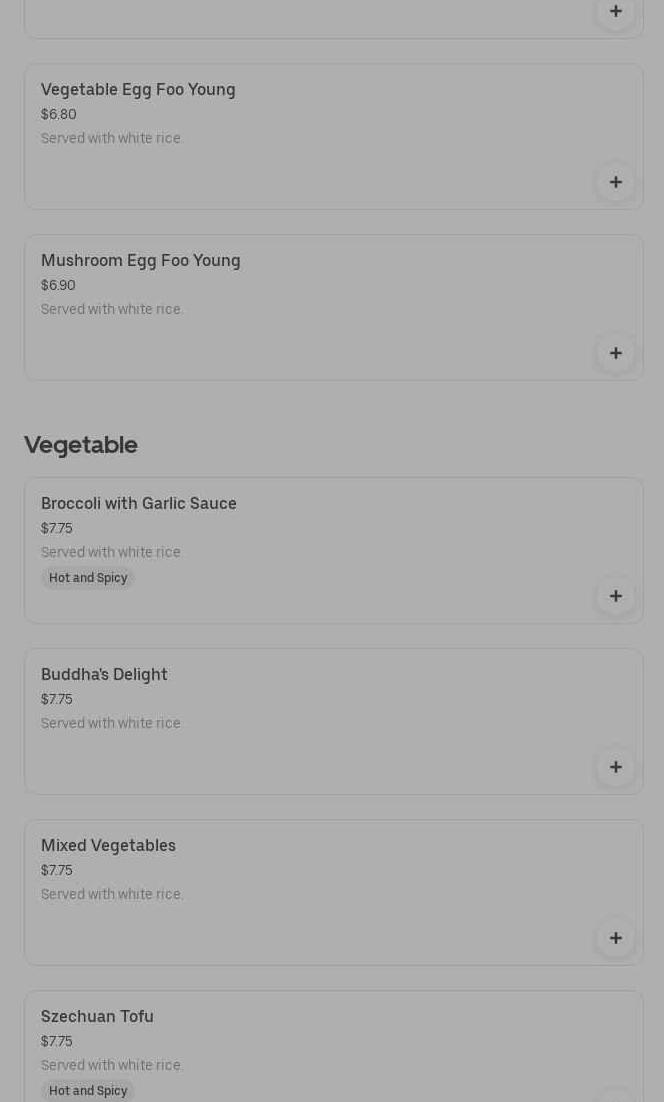Click Hot and Spicy tag under Szechuan Tofu

pyautogui.click(x=88, y=1091)
